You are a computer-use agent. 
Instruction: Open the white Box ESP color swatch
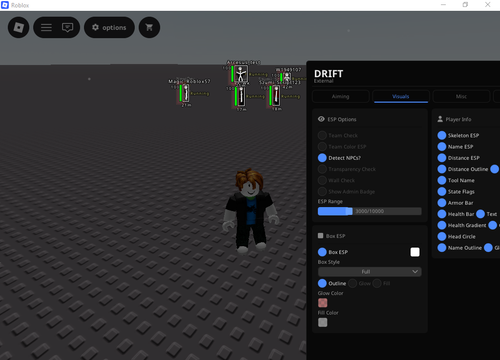[x=415, y=252]
